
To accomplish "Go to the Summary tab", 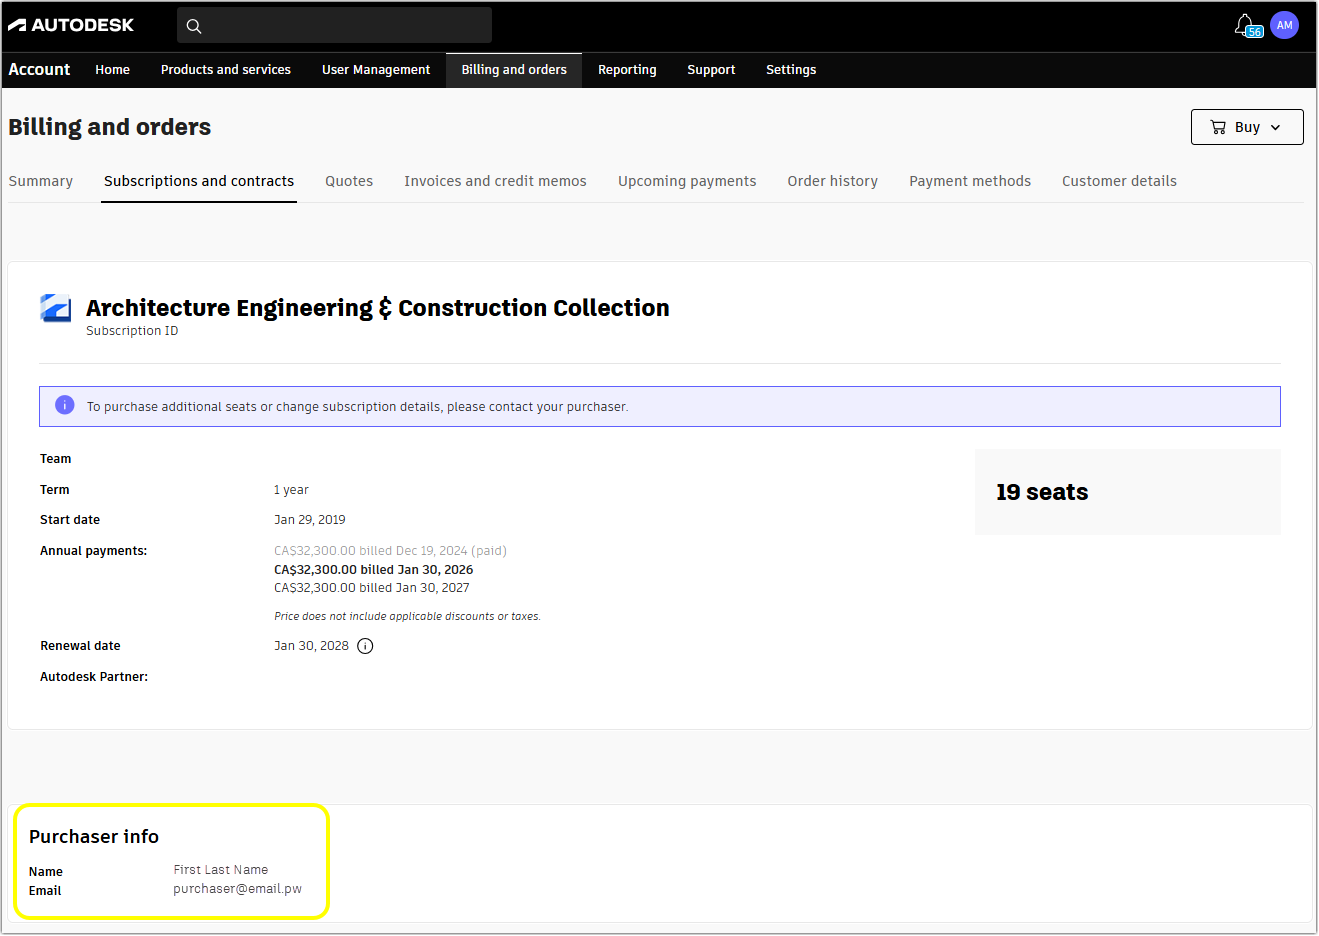I will pyautogui.click(x=40, y=181).
